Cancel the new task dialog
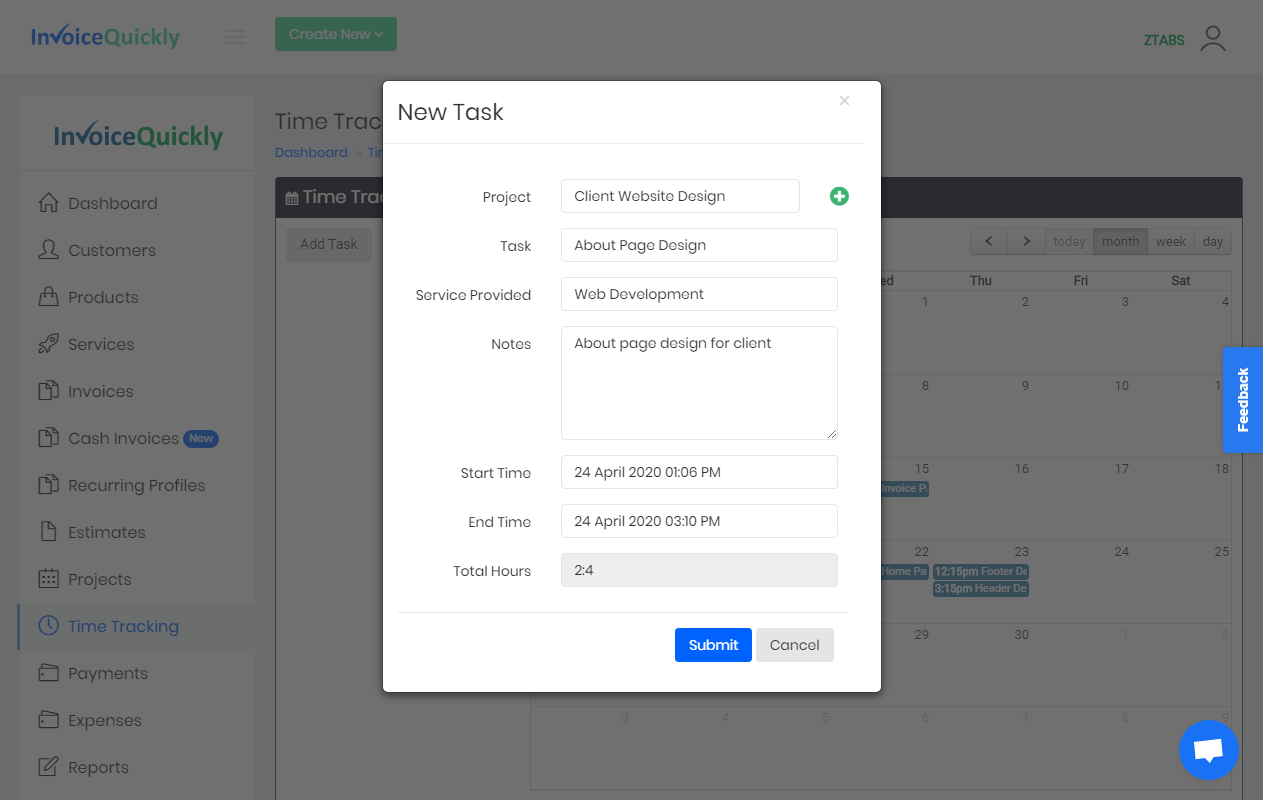Viewport: 1263px width, 800px height. pyautogui.click(x=794, y=645)
